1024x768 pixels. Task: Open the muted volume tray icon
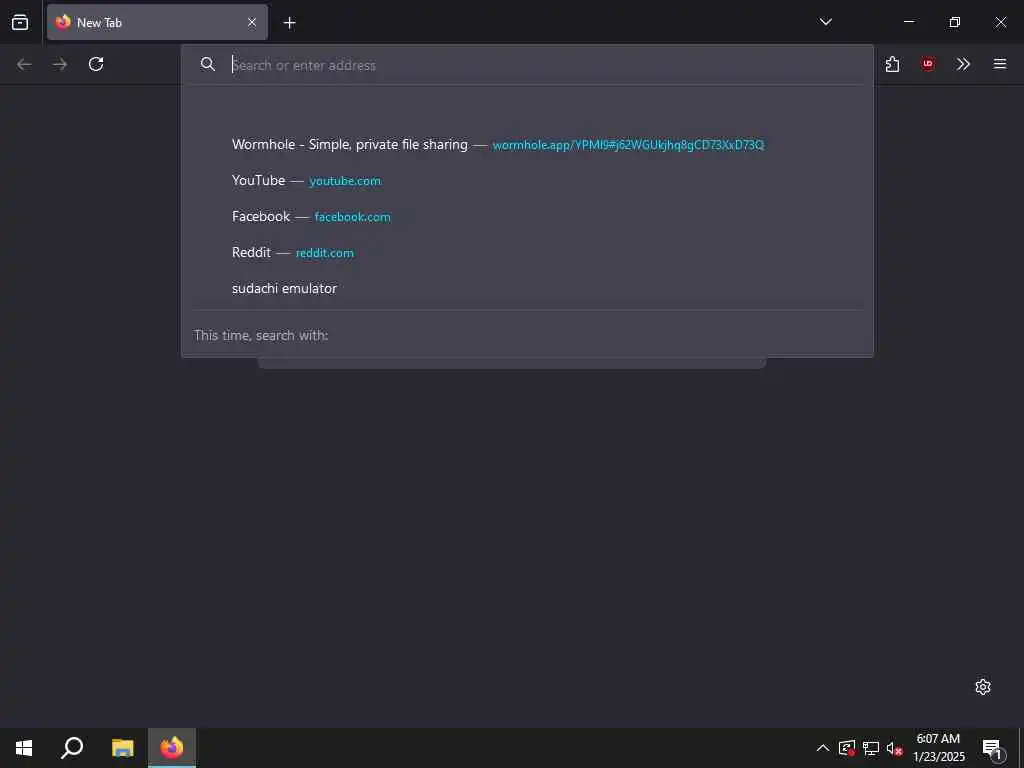pyautogui.click(x=894, y=748)
